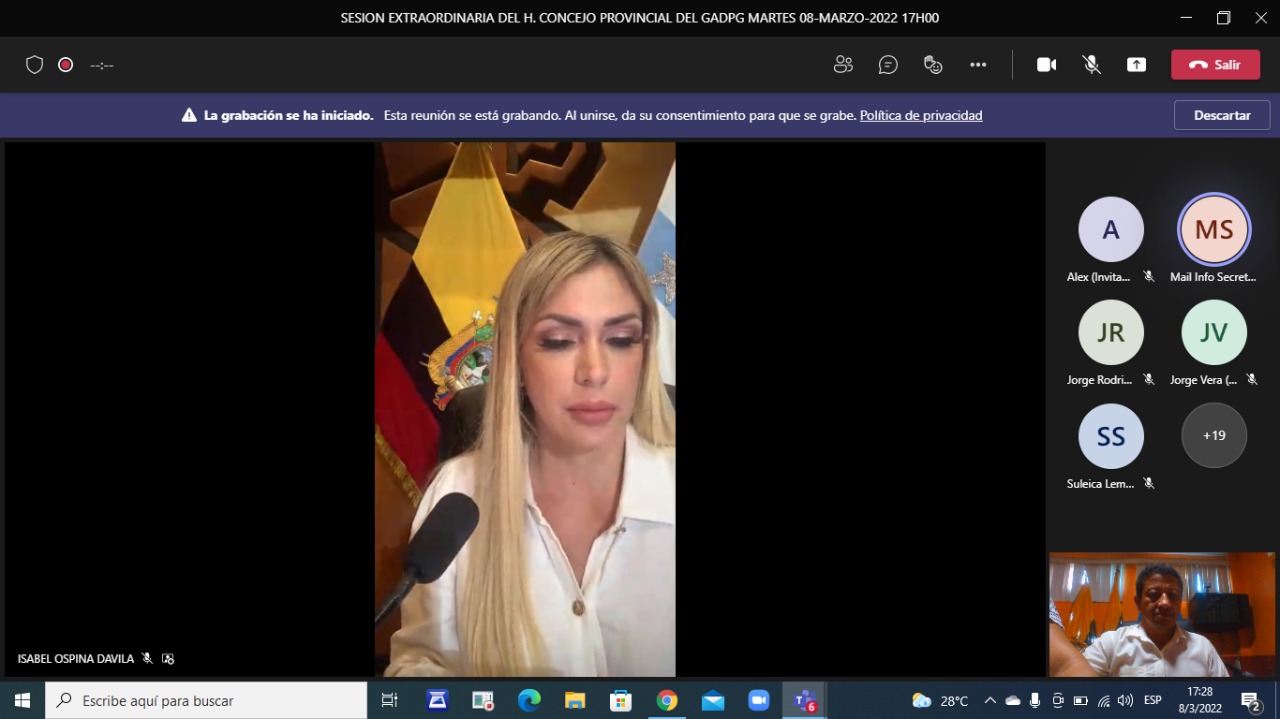Screen dimensions: 1280x719
Task: Open the participants panel
Action: 843,65
